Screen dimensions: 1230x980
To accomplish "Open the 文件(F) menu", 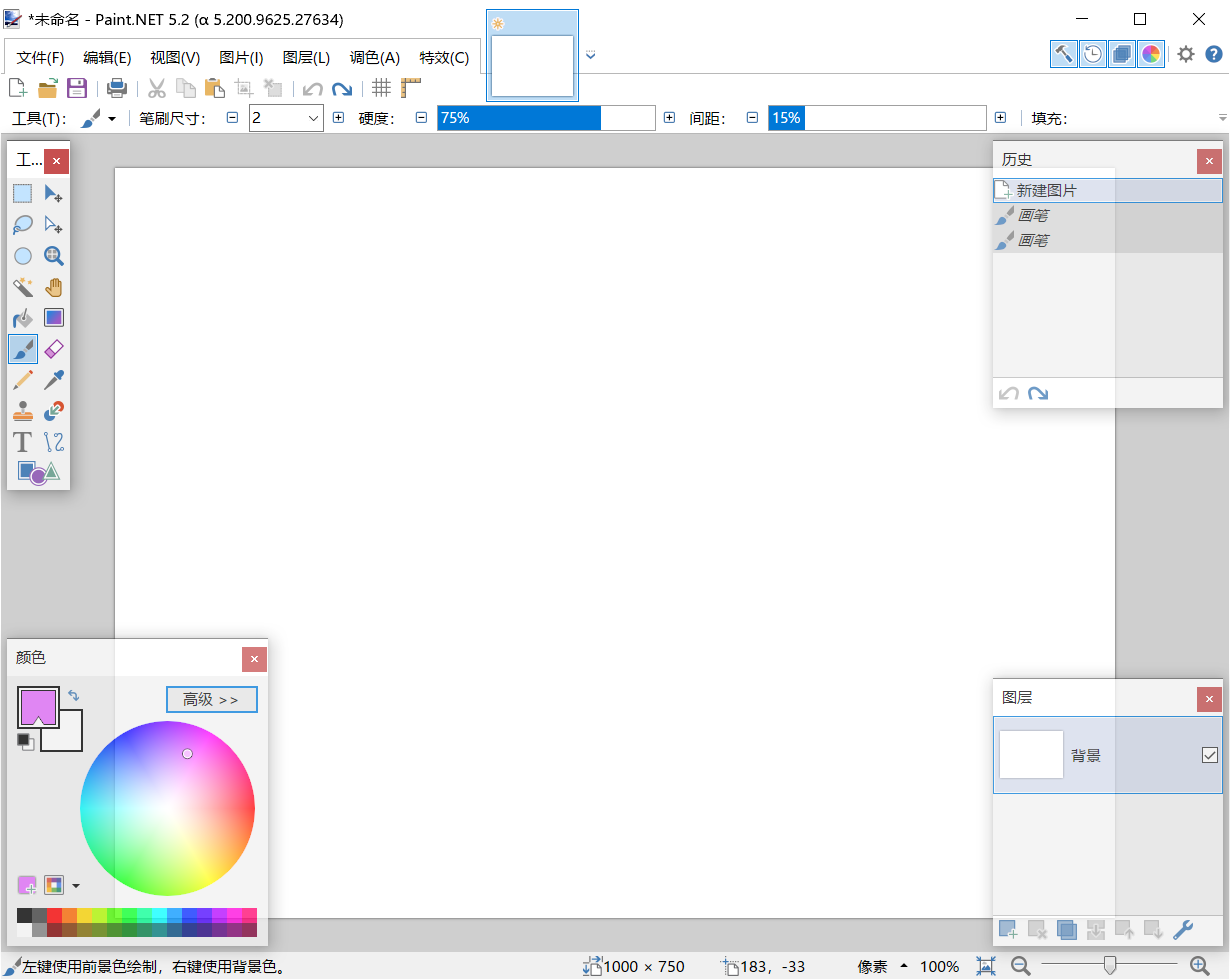I will point(40,58).
